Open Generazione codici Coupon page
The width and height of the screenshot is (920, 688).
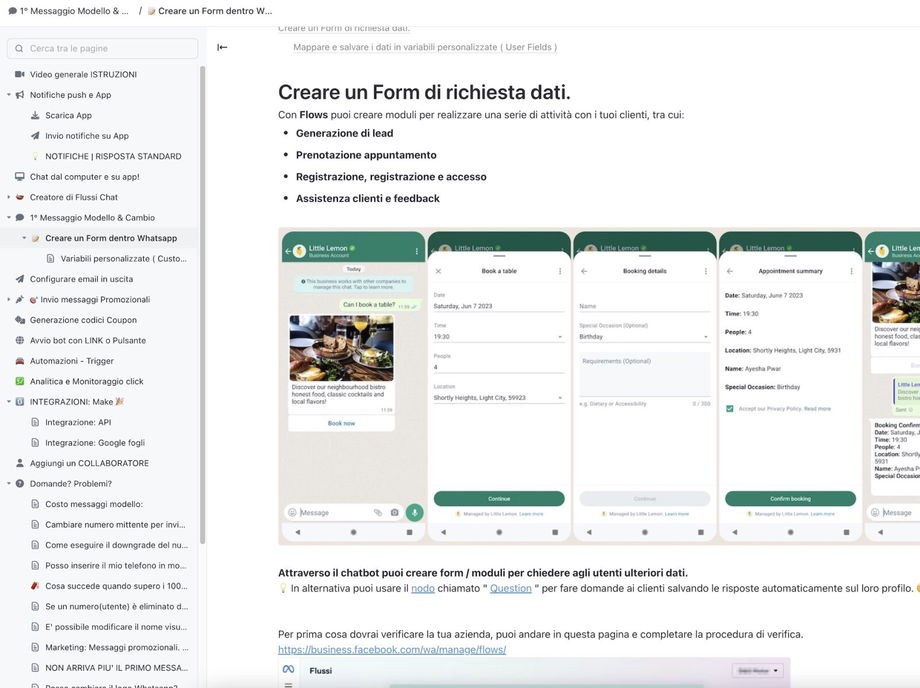pos(83,320)
